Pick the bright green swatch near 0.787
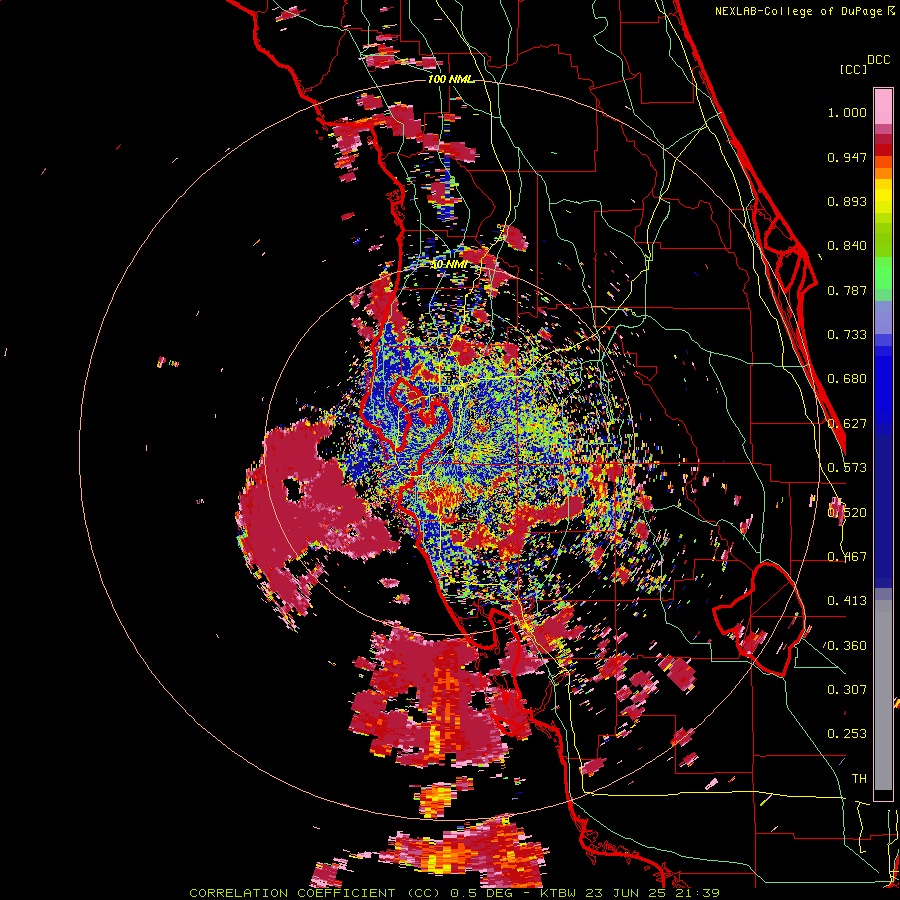 883,278
